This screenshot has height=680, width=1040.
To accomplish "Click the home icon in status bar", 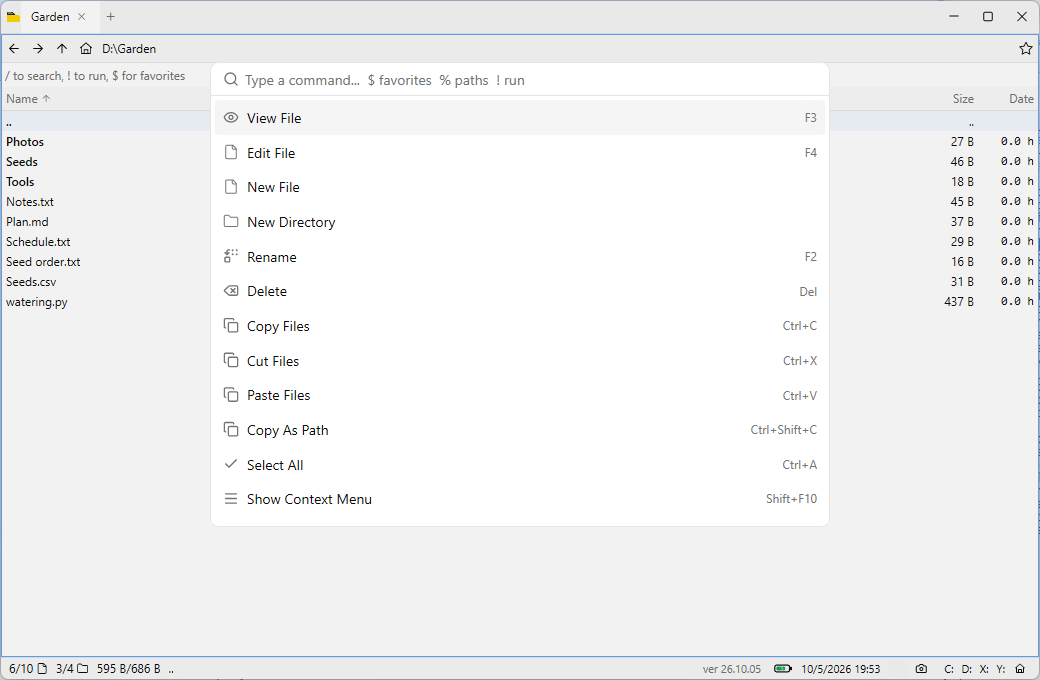I will (1020, 669).
